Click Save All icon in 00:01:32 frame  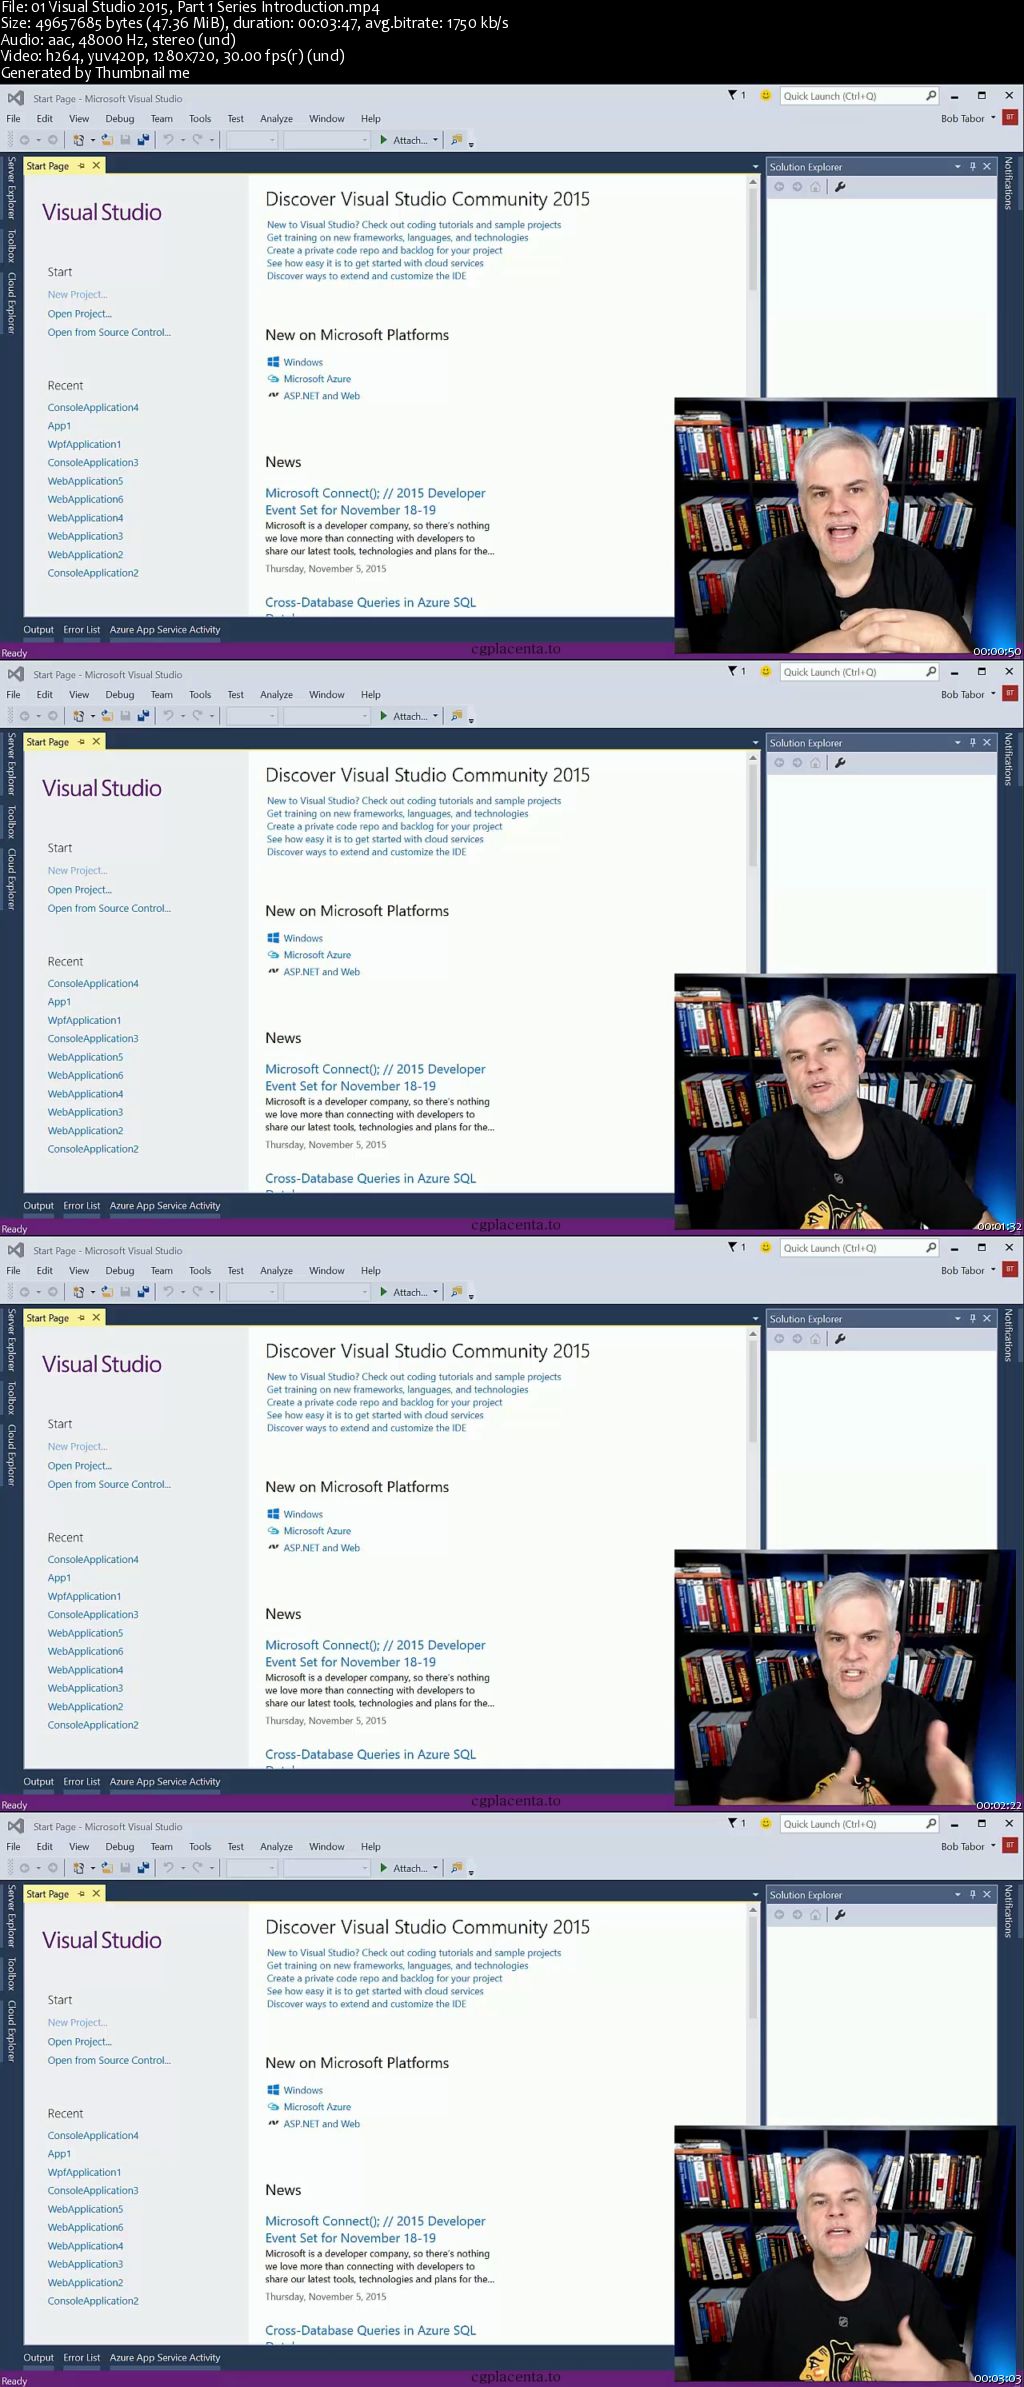point(143,716)
